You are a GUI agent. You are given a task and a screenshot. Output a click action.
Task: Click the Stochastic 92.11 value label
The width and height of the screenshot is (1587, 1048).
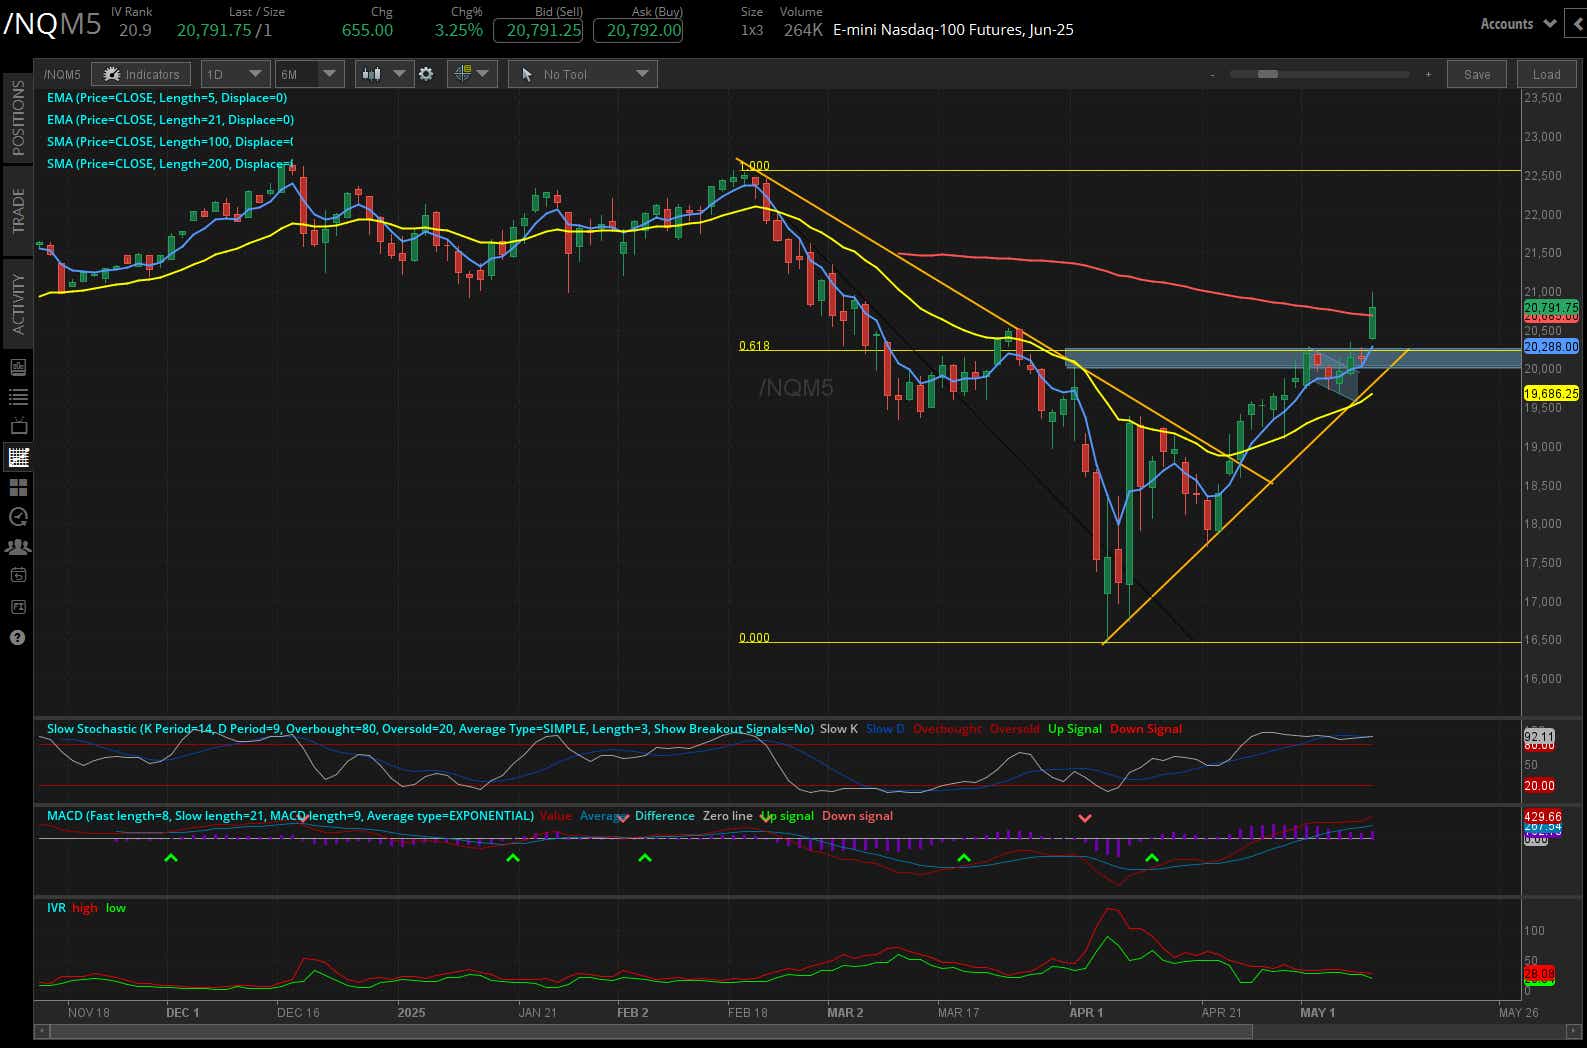1539,736
